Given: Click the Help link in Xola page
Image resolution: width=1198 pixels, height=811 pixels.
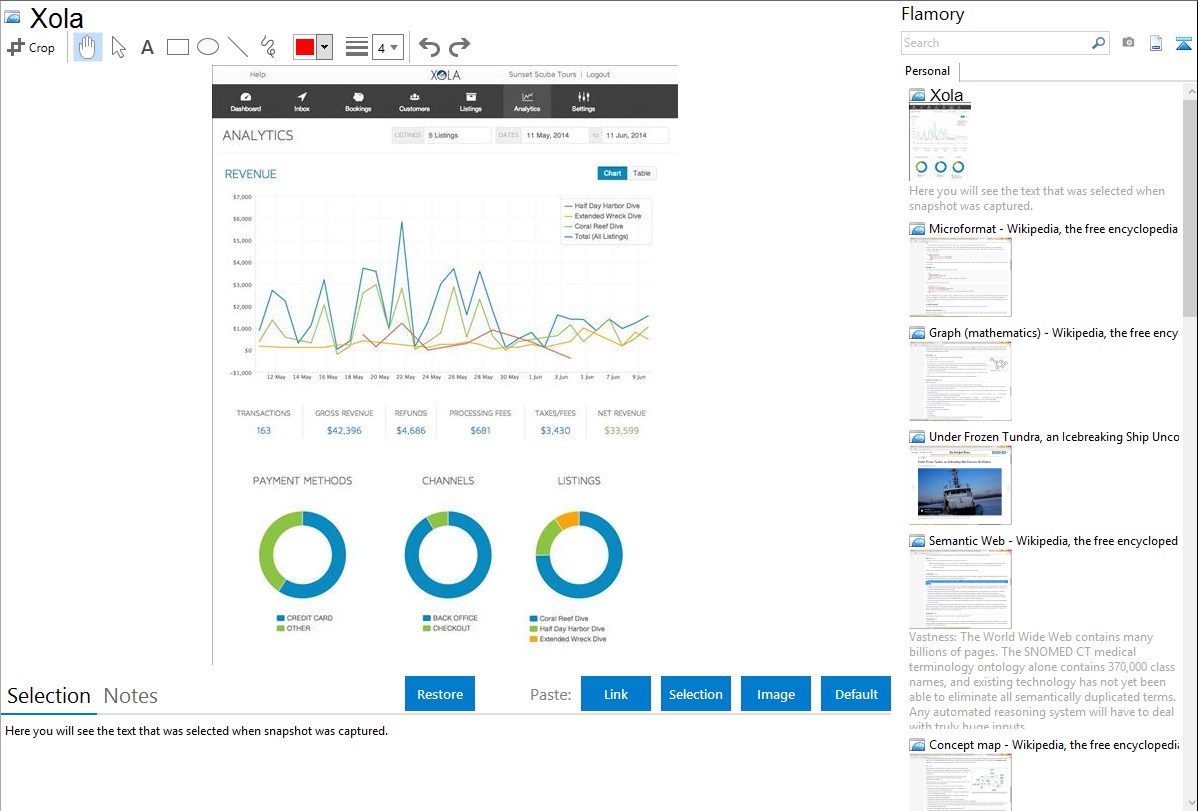Looking at the screenshot, I should 257,74.
